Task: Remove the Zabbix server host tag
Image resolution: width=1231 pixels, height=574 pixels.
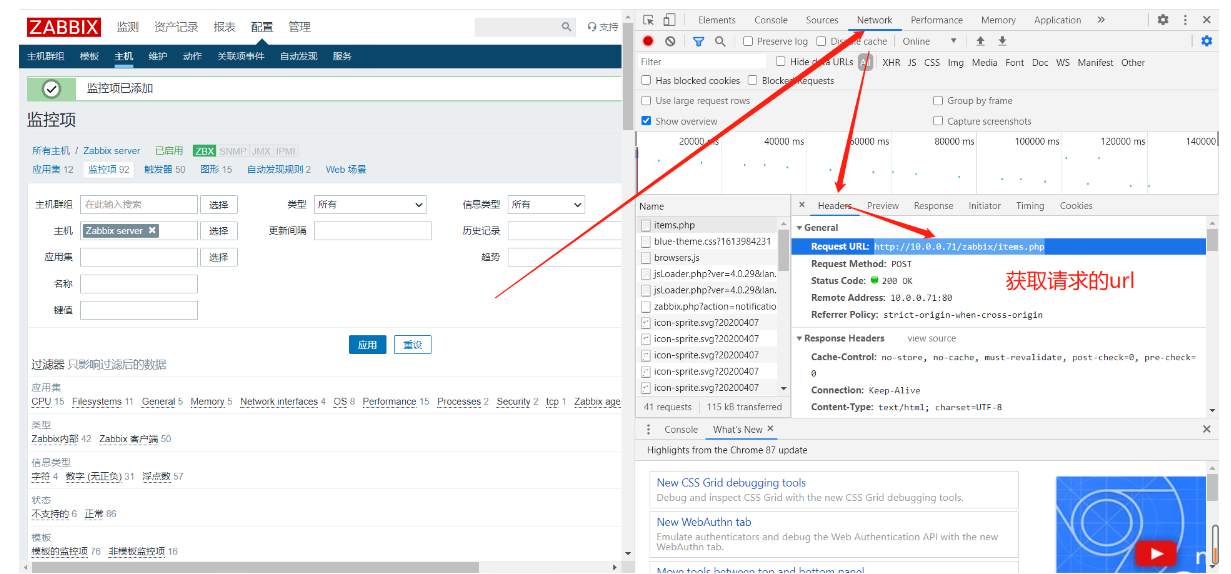Action: [152, 230]
